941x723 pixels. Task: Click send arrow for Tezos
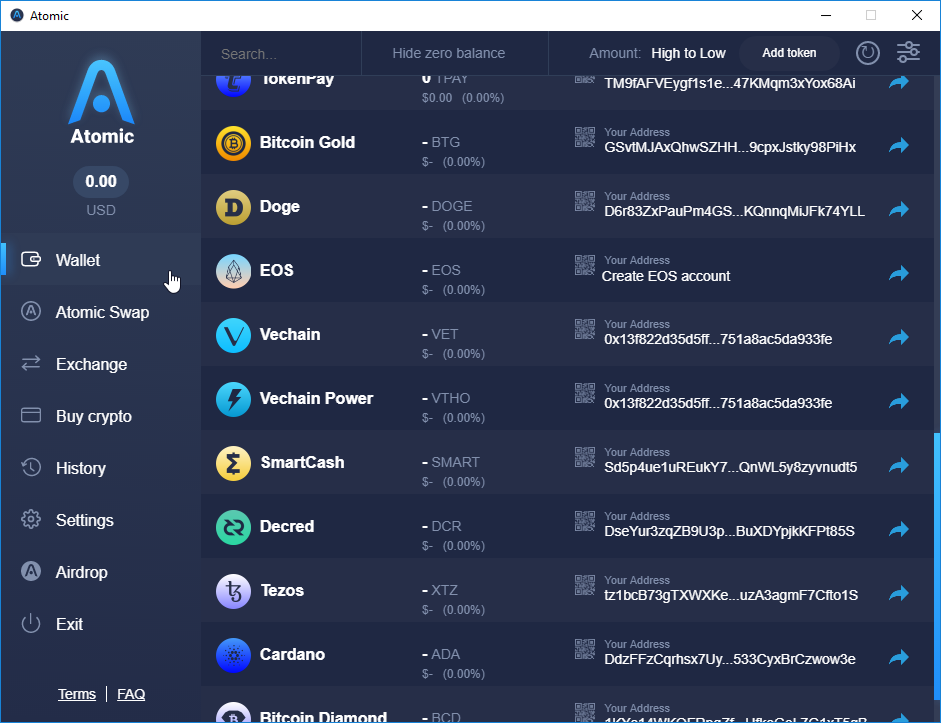coord(898,593)
